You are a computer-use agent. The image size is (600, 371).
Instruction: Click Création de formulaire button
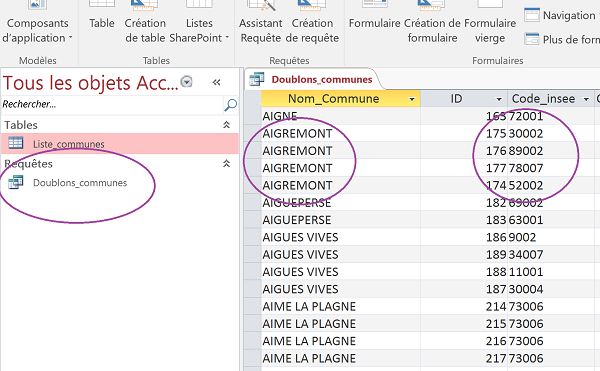(432, 22)
